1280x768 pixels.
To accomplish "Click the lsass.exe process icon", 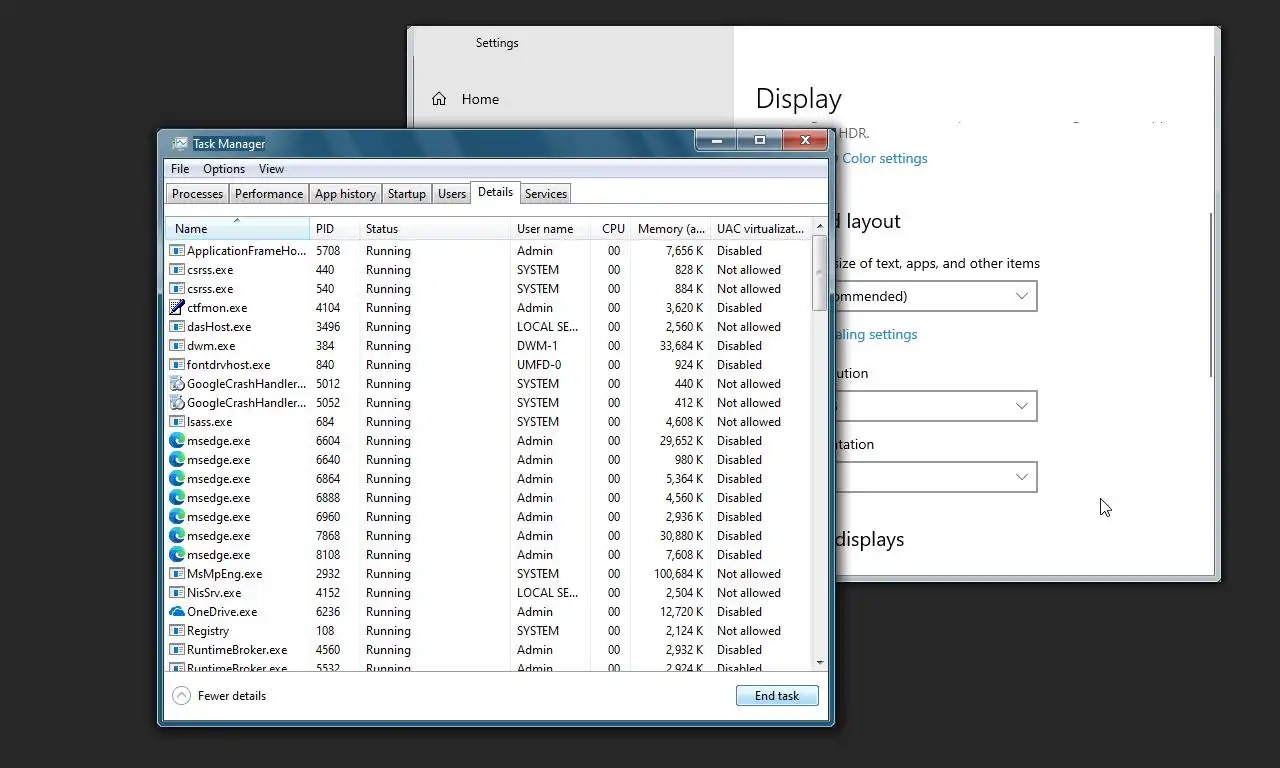I will (177, 422).
